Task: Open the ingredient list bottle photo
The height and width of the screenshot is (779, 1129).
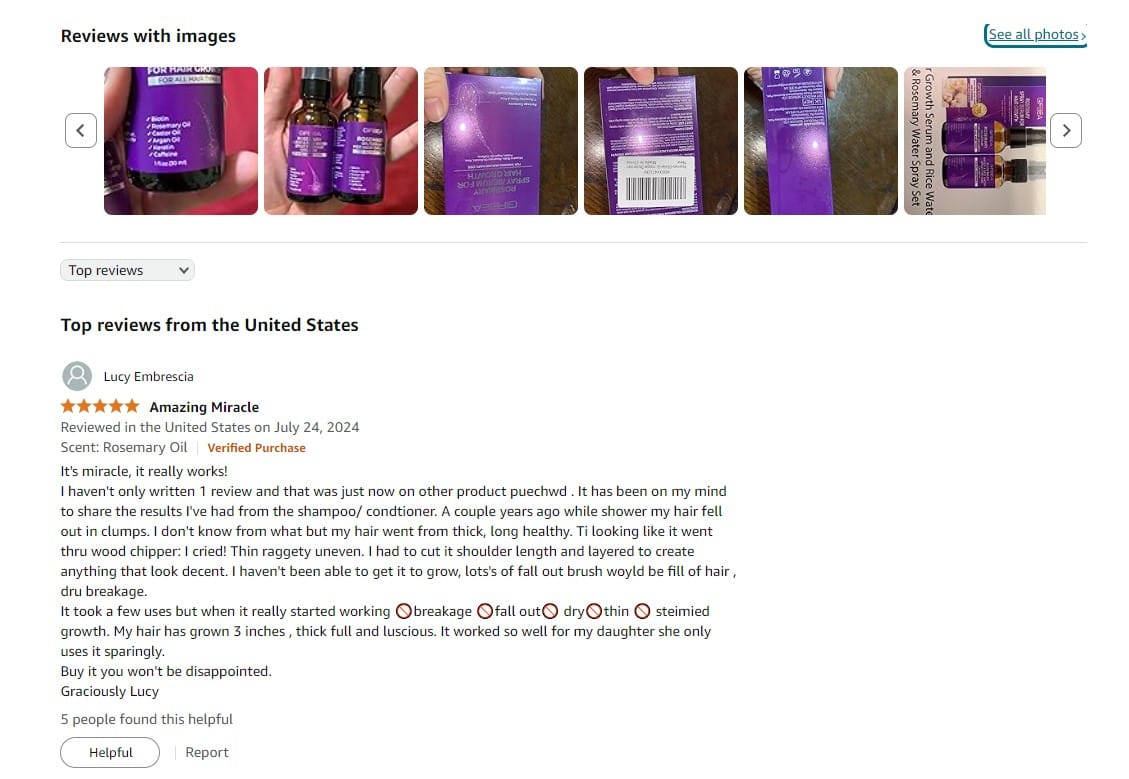Action: 181,141
